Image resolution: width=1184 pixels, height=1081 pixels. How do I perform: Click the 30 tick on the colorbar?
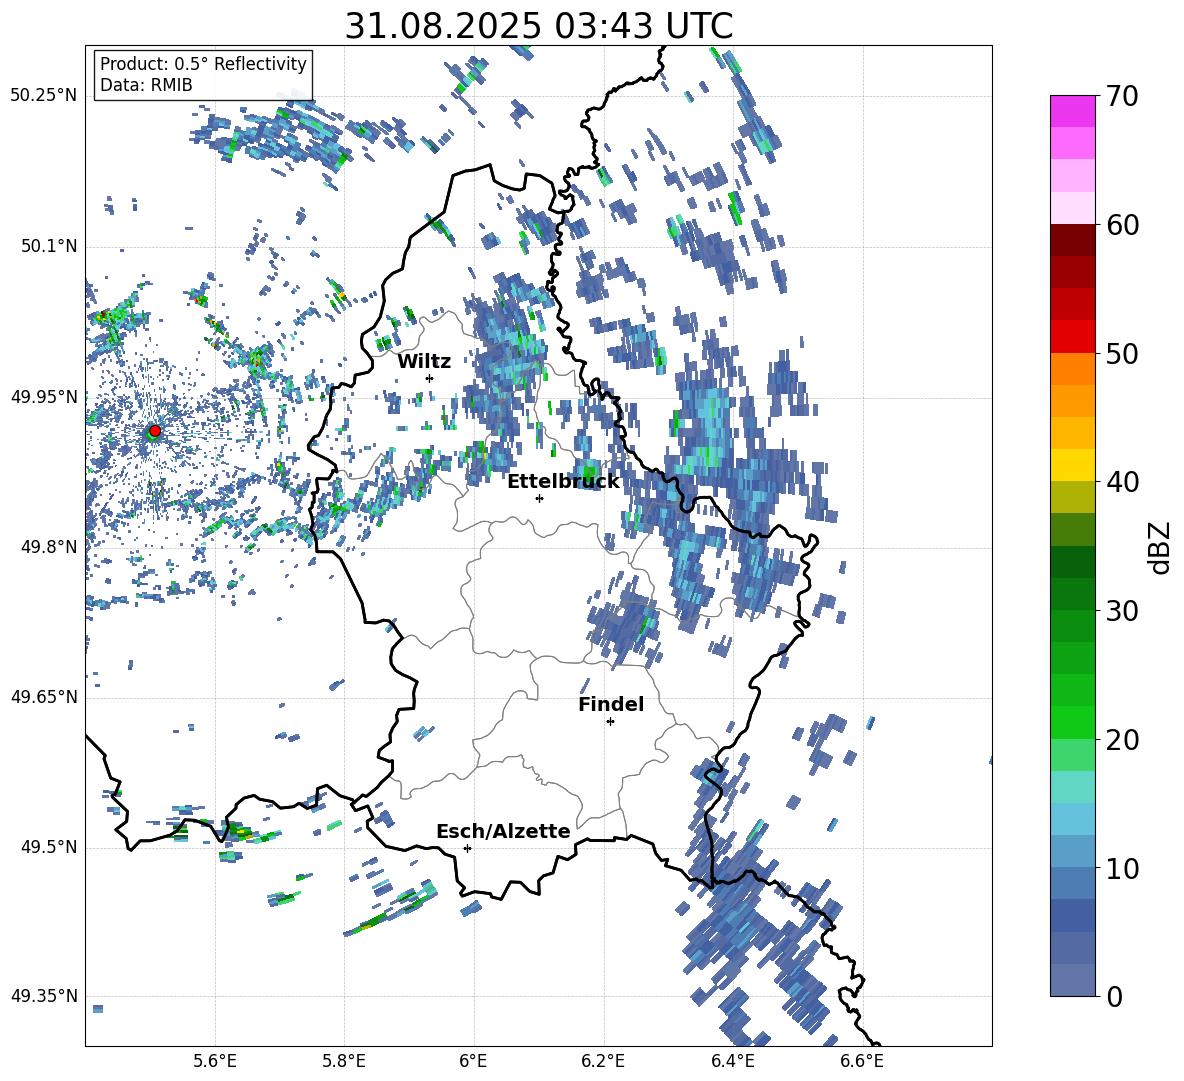coord(1122,611)
